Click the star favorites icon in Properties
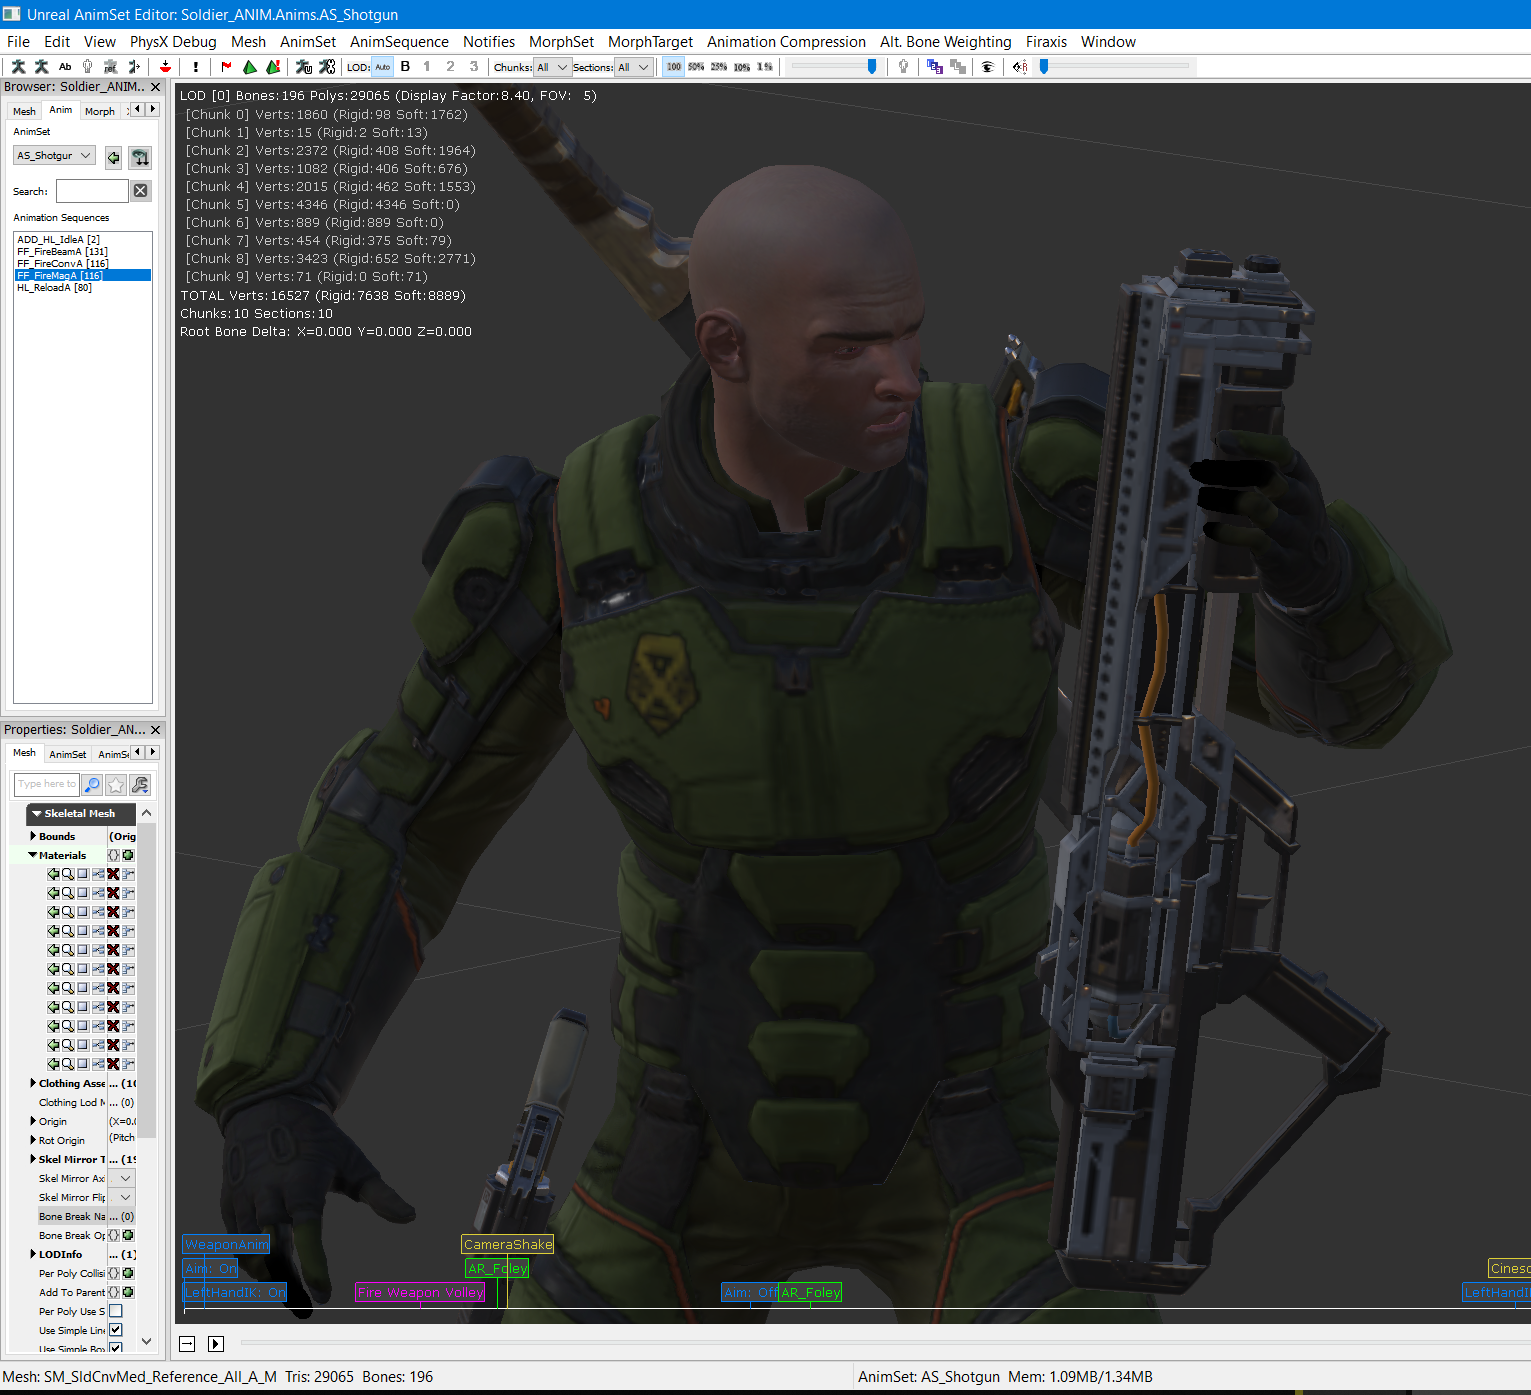 pos(116,785)
